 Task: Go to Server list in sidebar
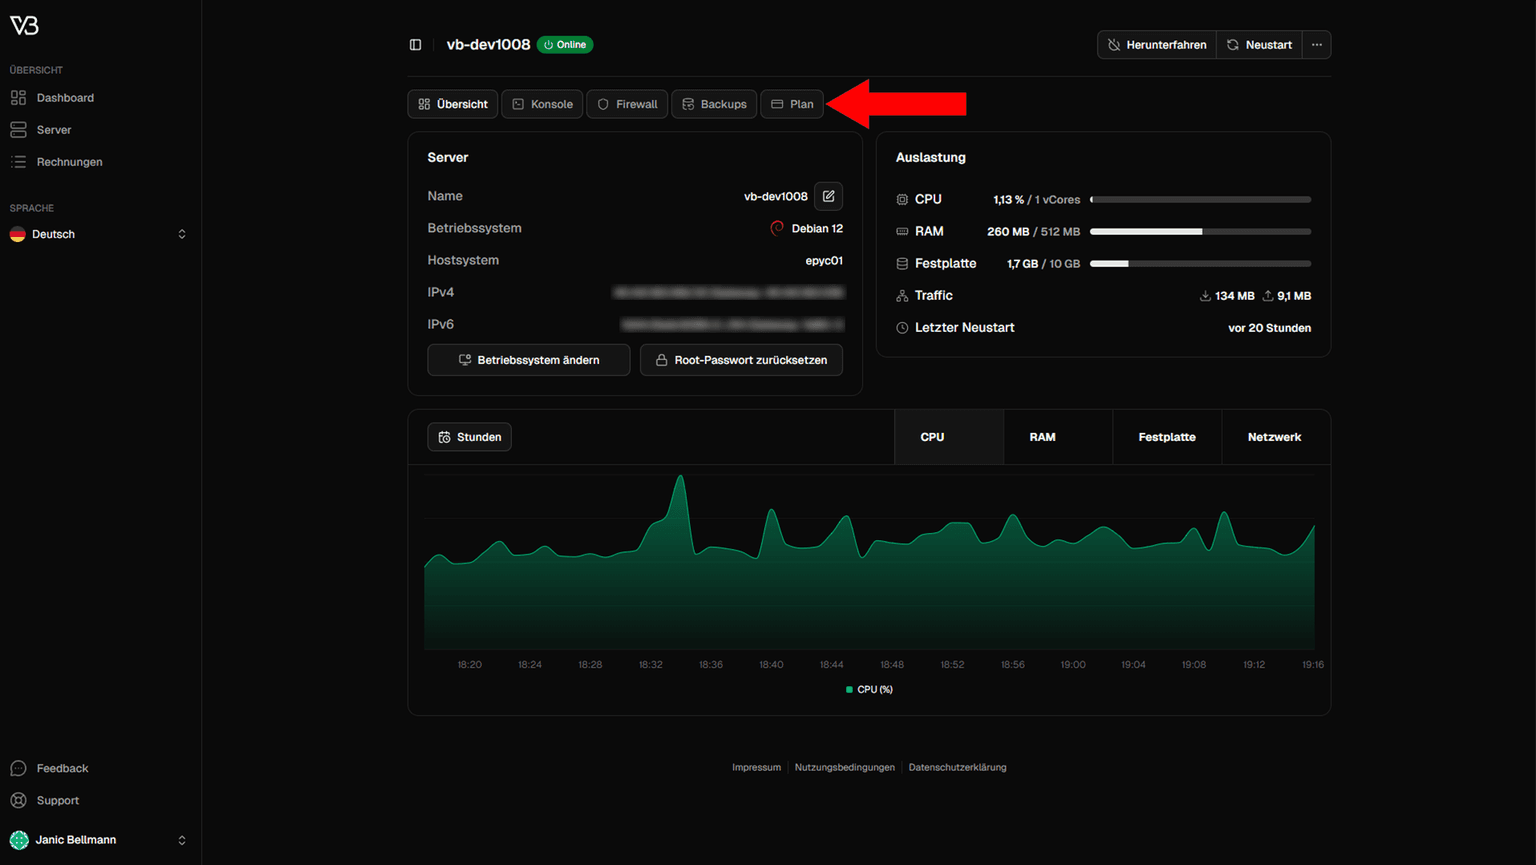click(54, 130)
